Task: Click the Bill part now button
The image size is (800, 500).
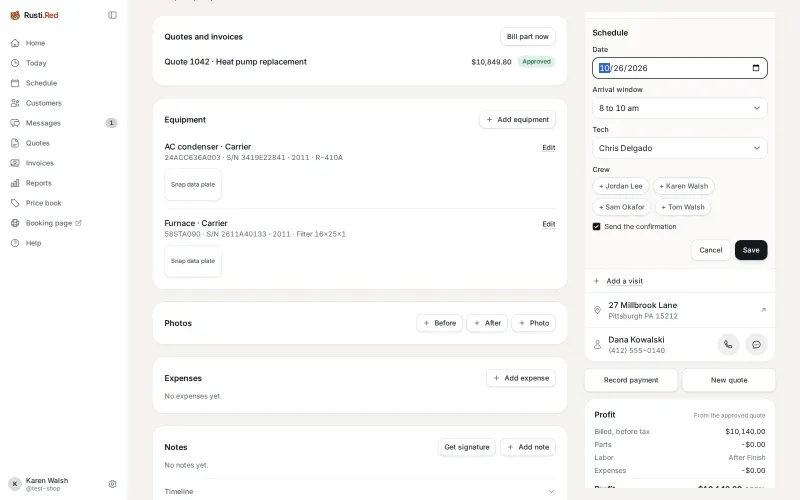Action: point(528,37)
